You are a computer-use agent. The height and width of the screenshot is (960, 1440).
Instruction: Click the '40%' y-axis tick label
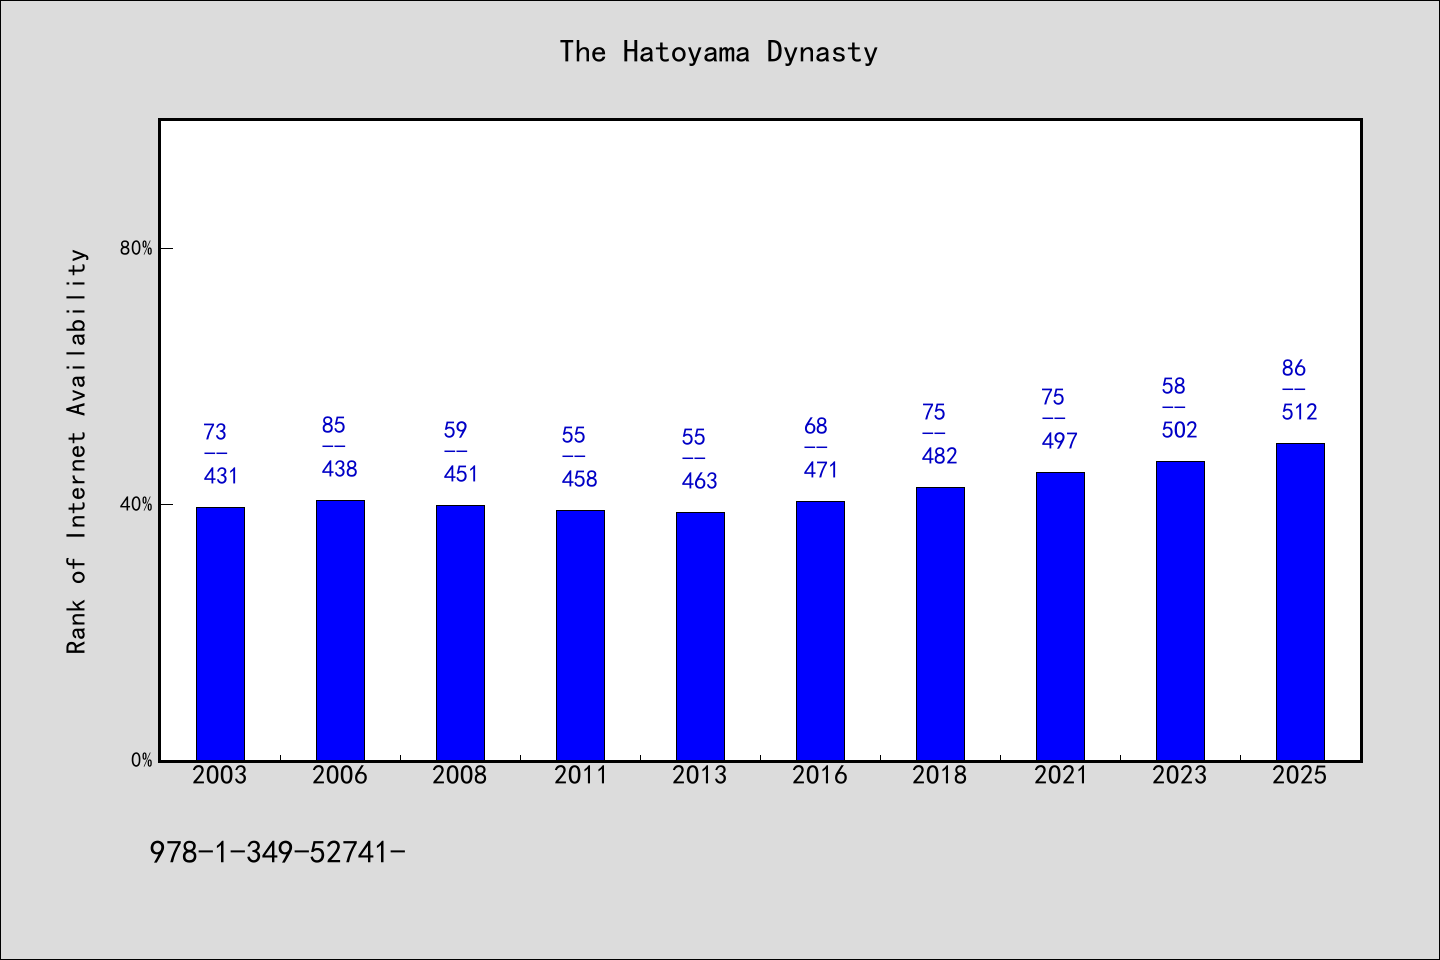(137, 505)
